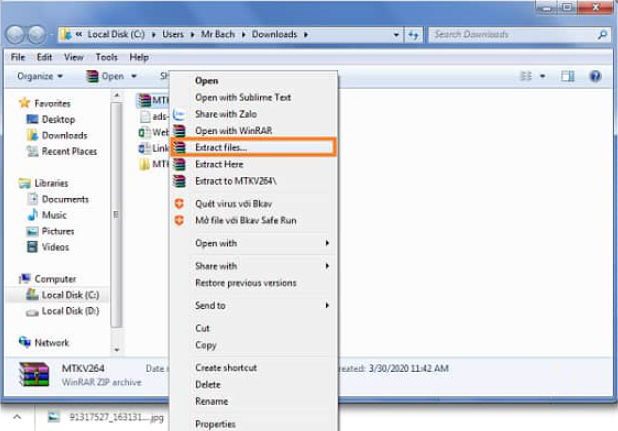Click the Videos icon in Libraries
Viewport: 618px width, 431px height.
(x=32, y=247)
